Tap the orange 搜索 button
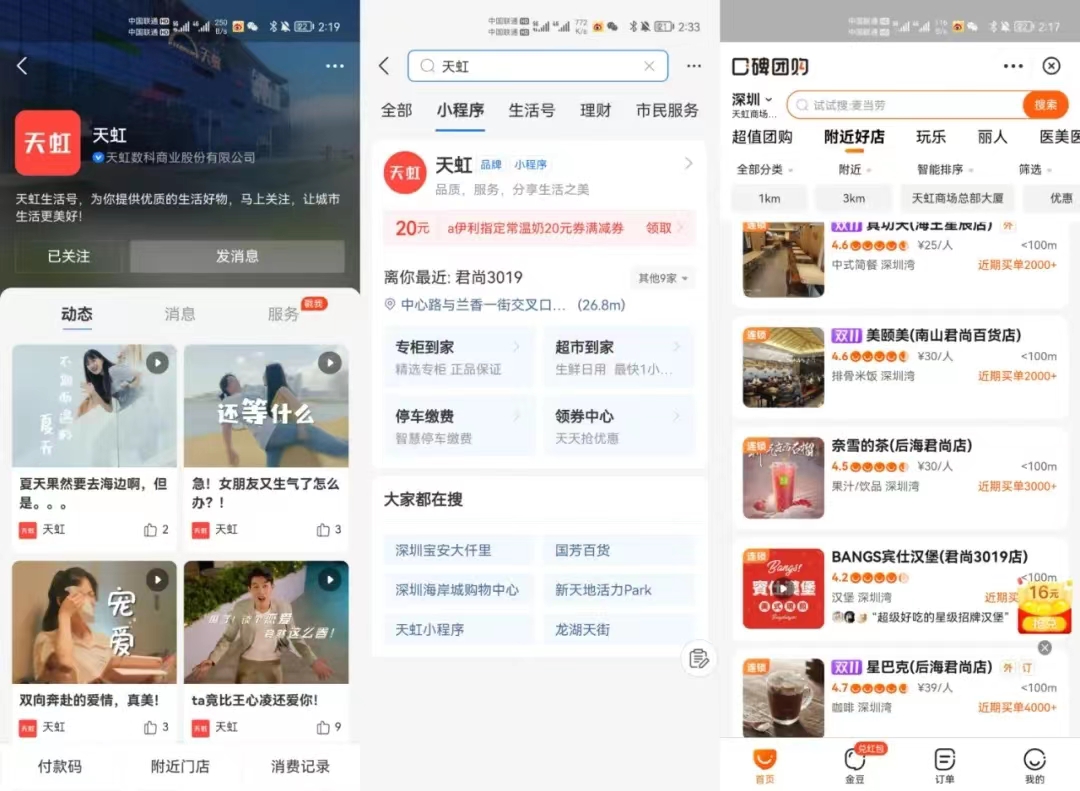Viewport: 1080px width, 791px height. [1046, 105]
